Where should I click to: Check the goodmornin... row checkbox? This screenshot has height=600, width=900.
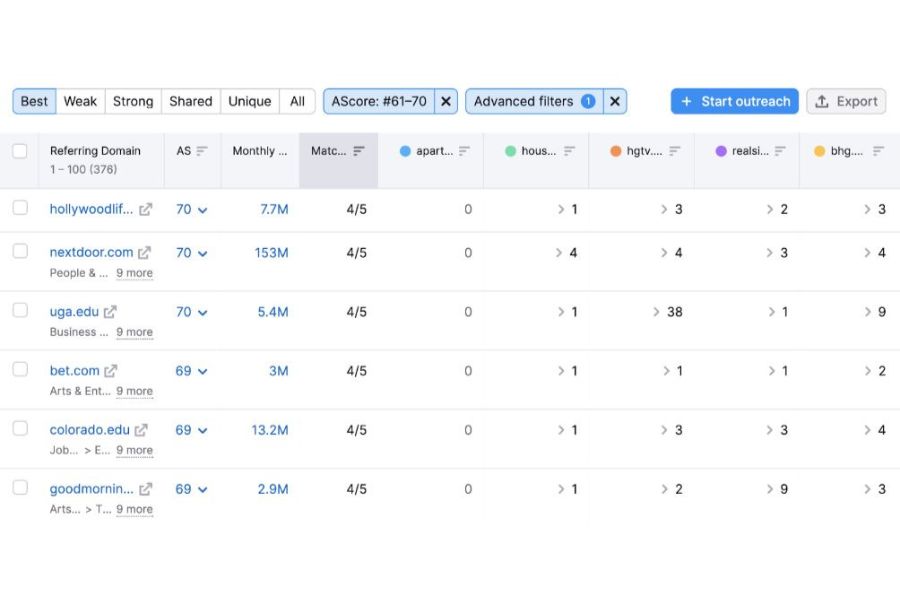[x=20, y=487]
